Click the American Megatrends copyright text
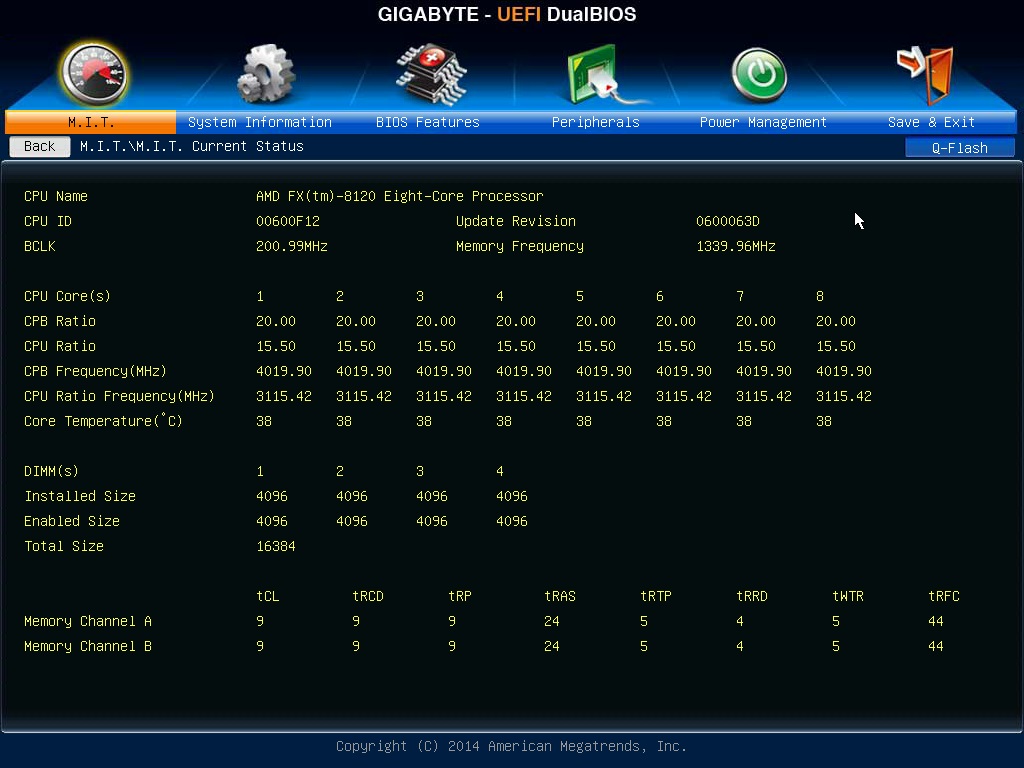This screenshot has width=1024, height=768. pyautogui.click(x=511, y=746)
